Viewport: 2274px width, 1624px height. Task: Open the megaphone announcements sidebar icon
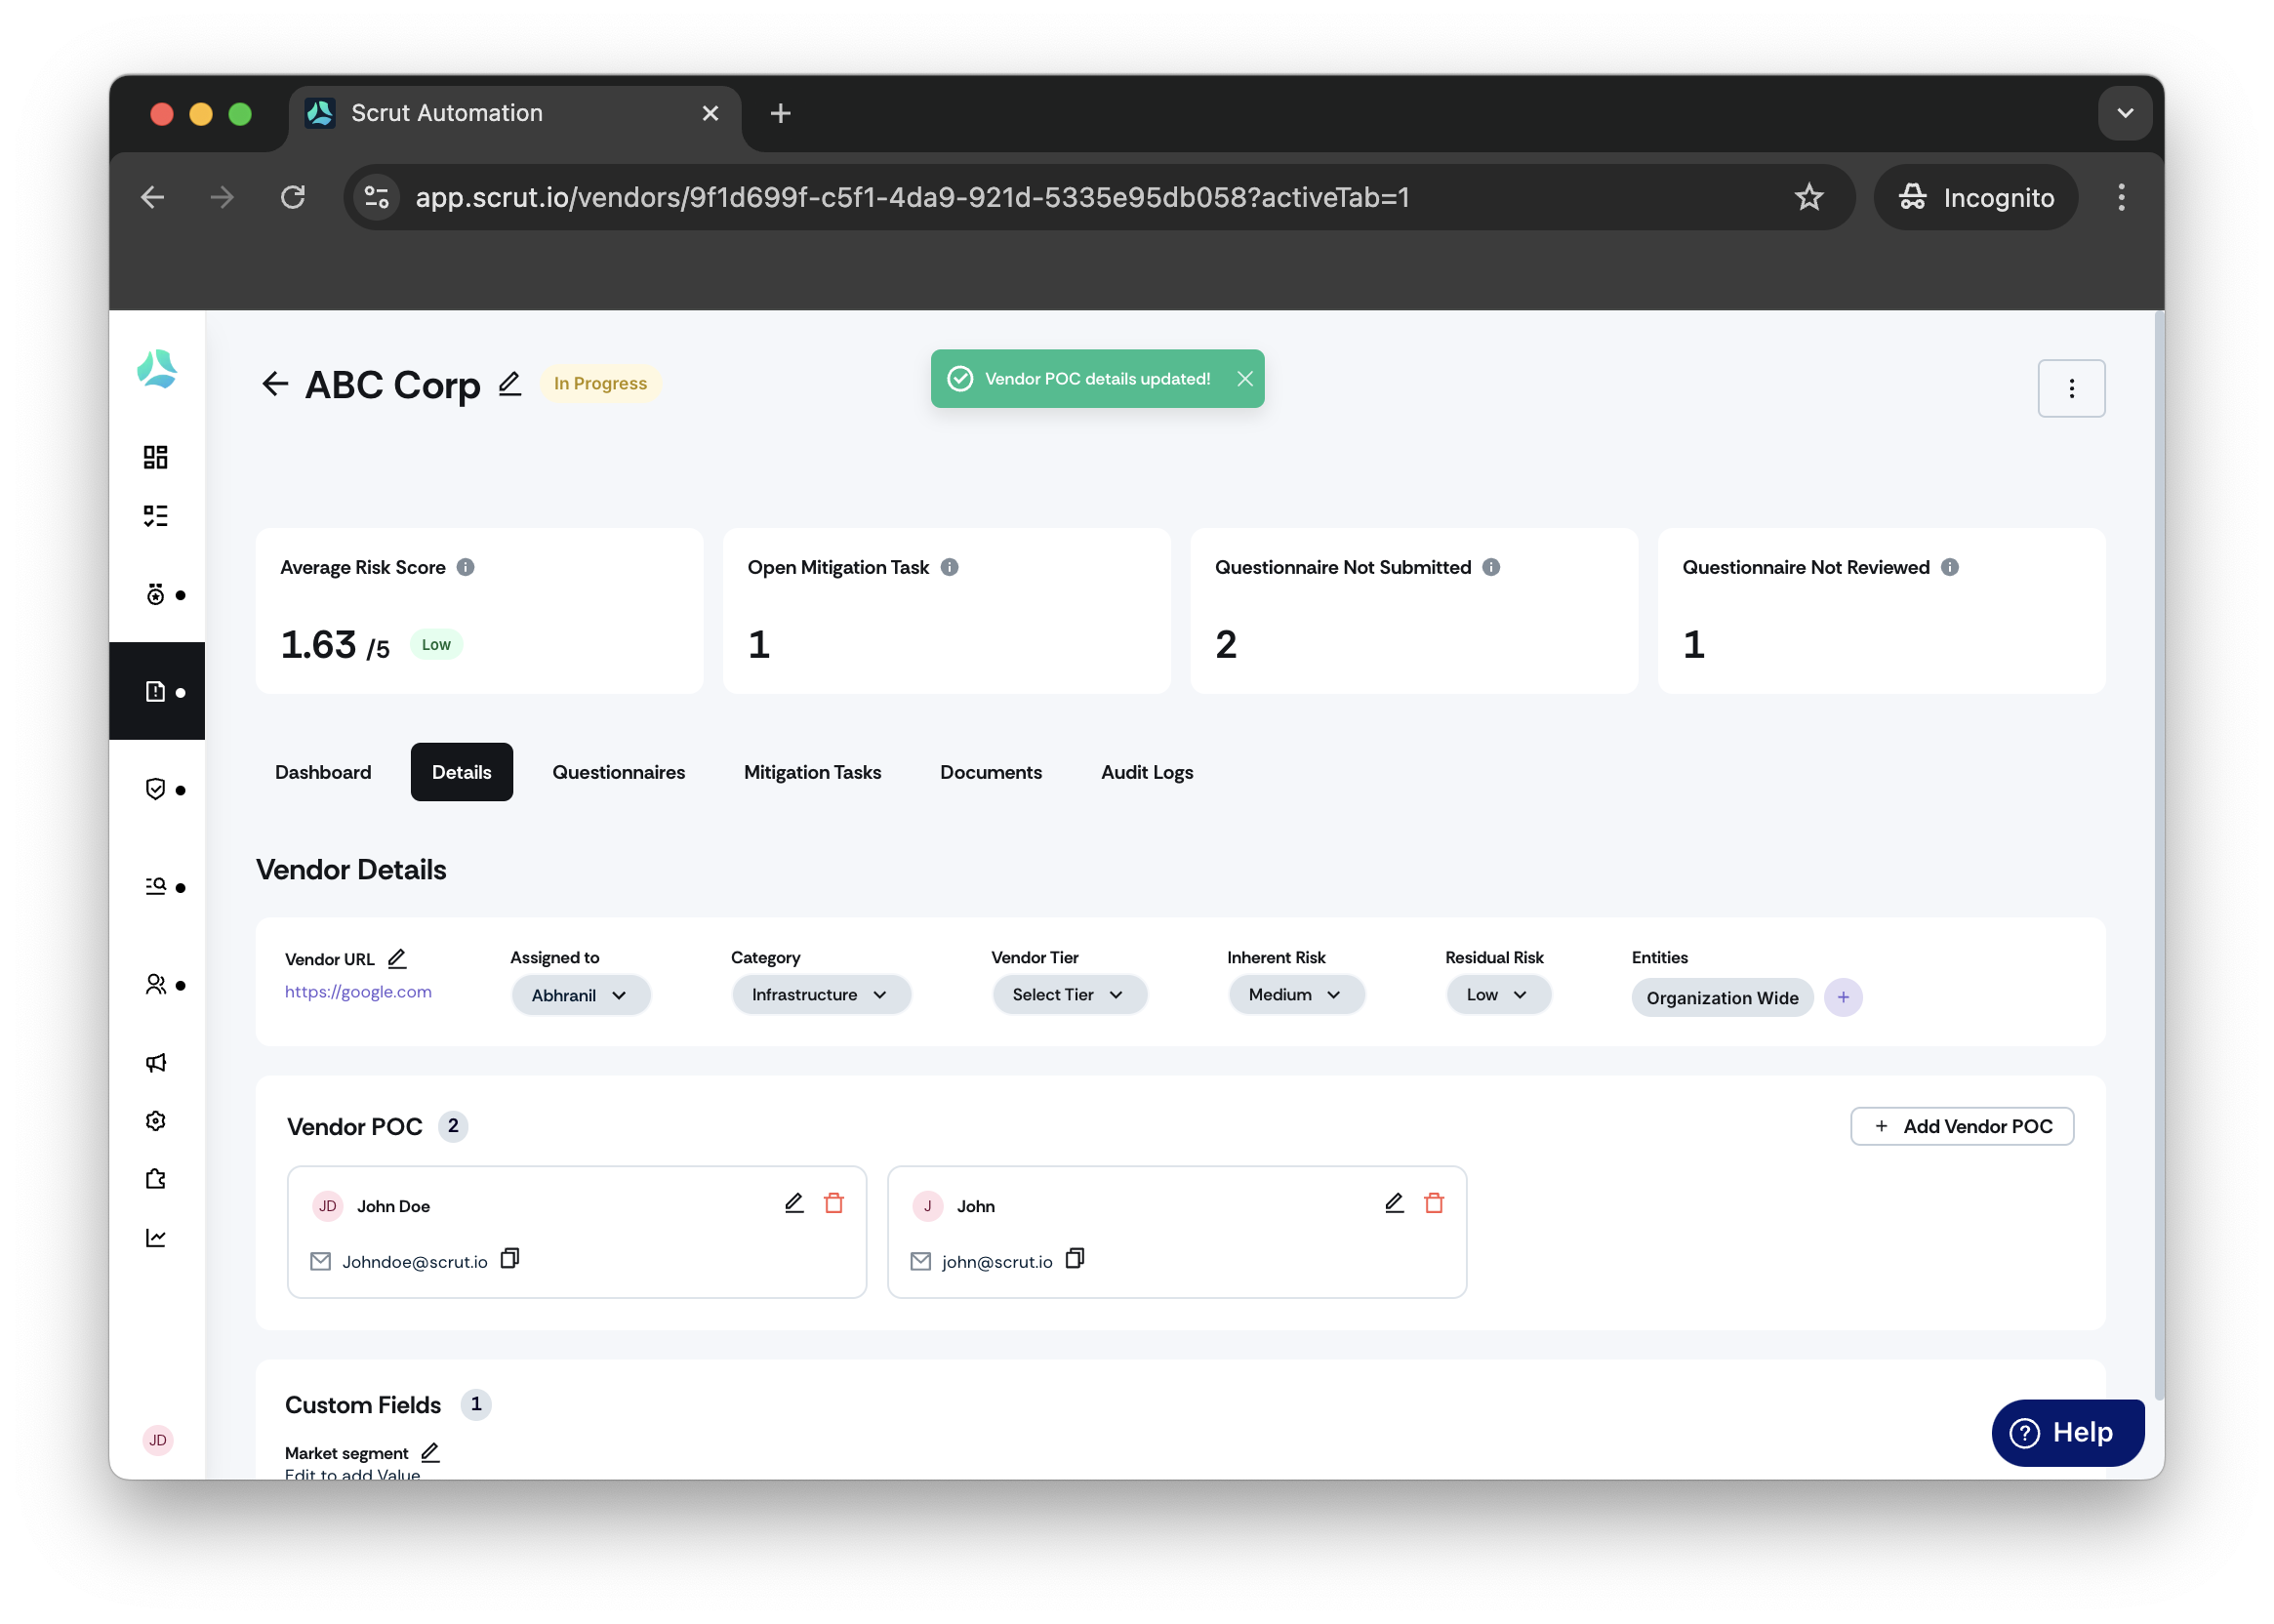click(156, 1062)
